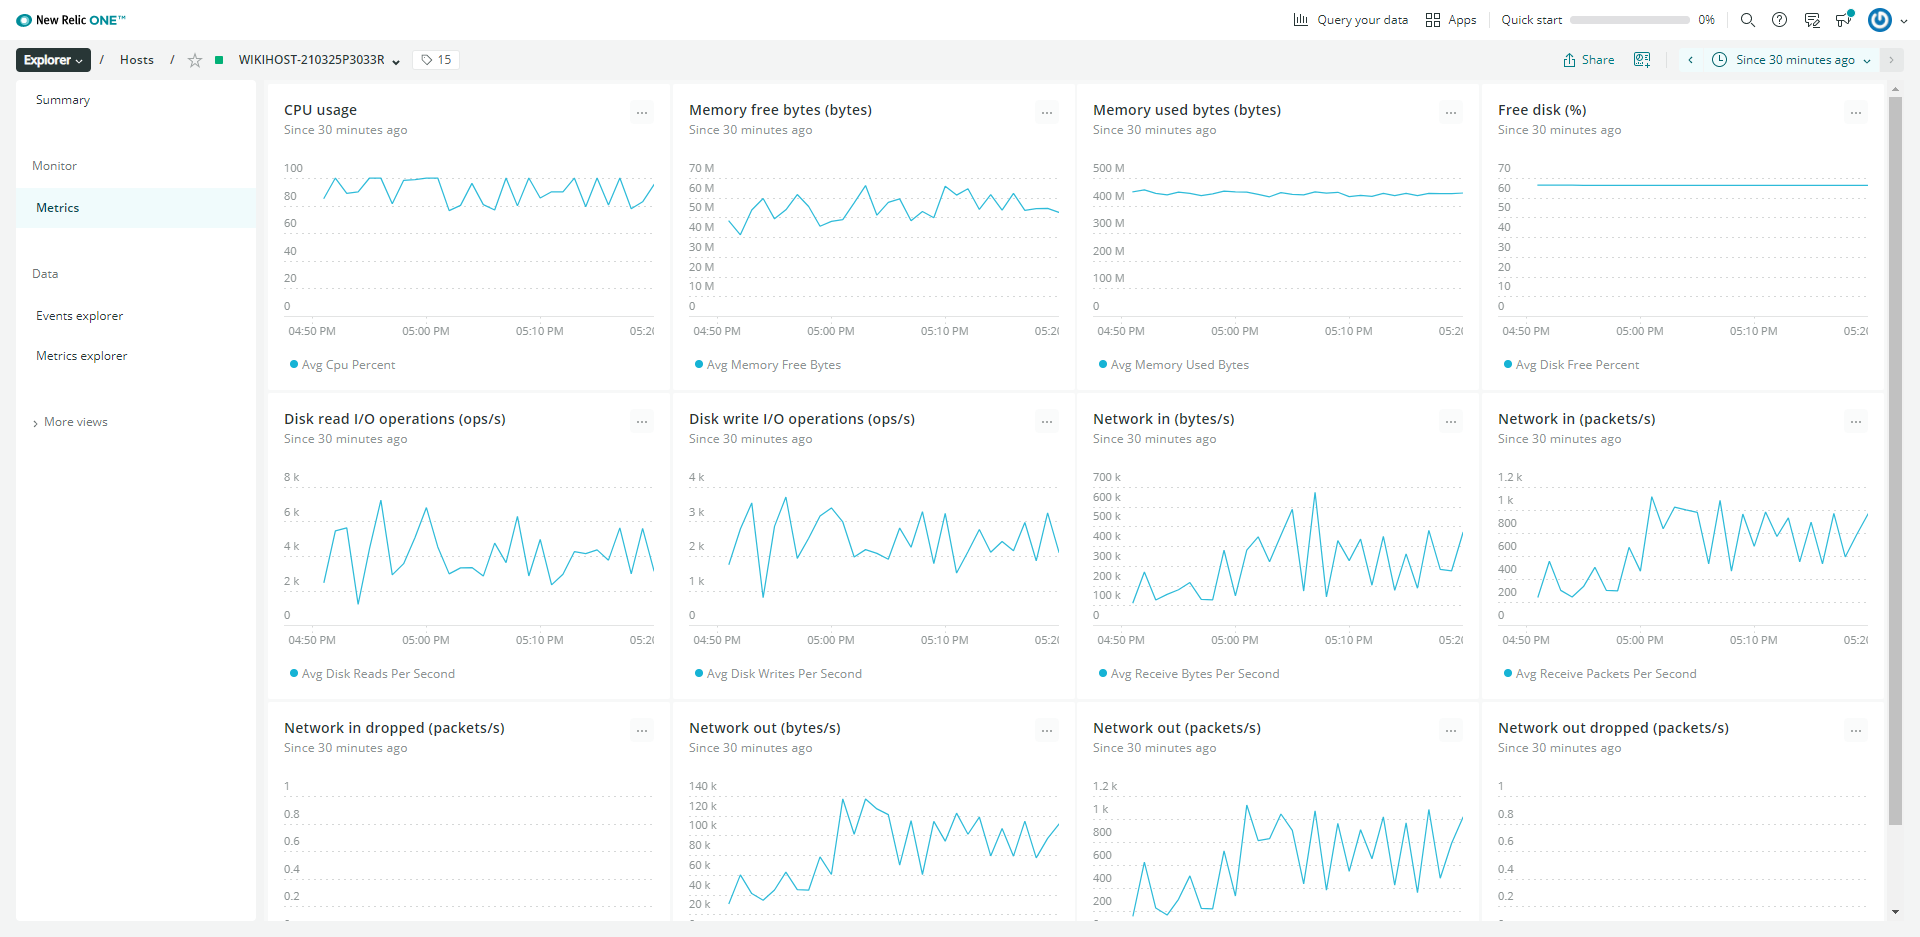Click the scrollbar down arrow
The image size is (1920, 937).
(x=1895, y=913)
